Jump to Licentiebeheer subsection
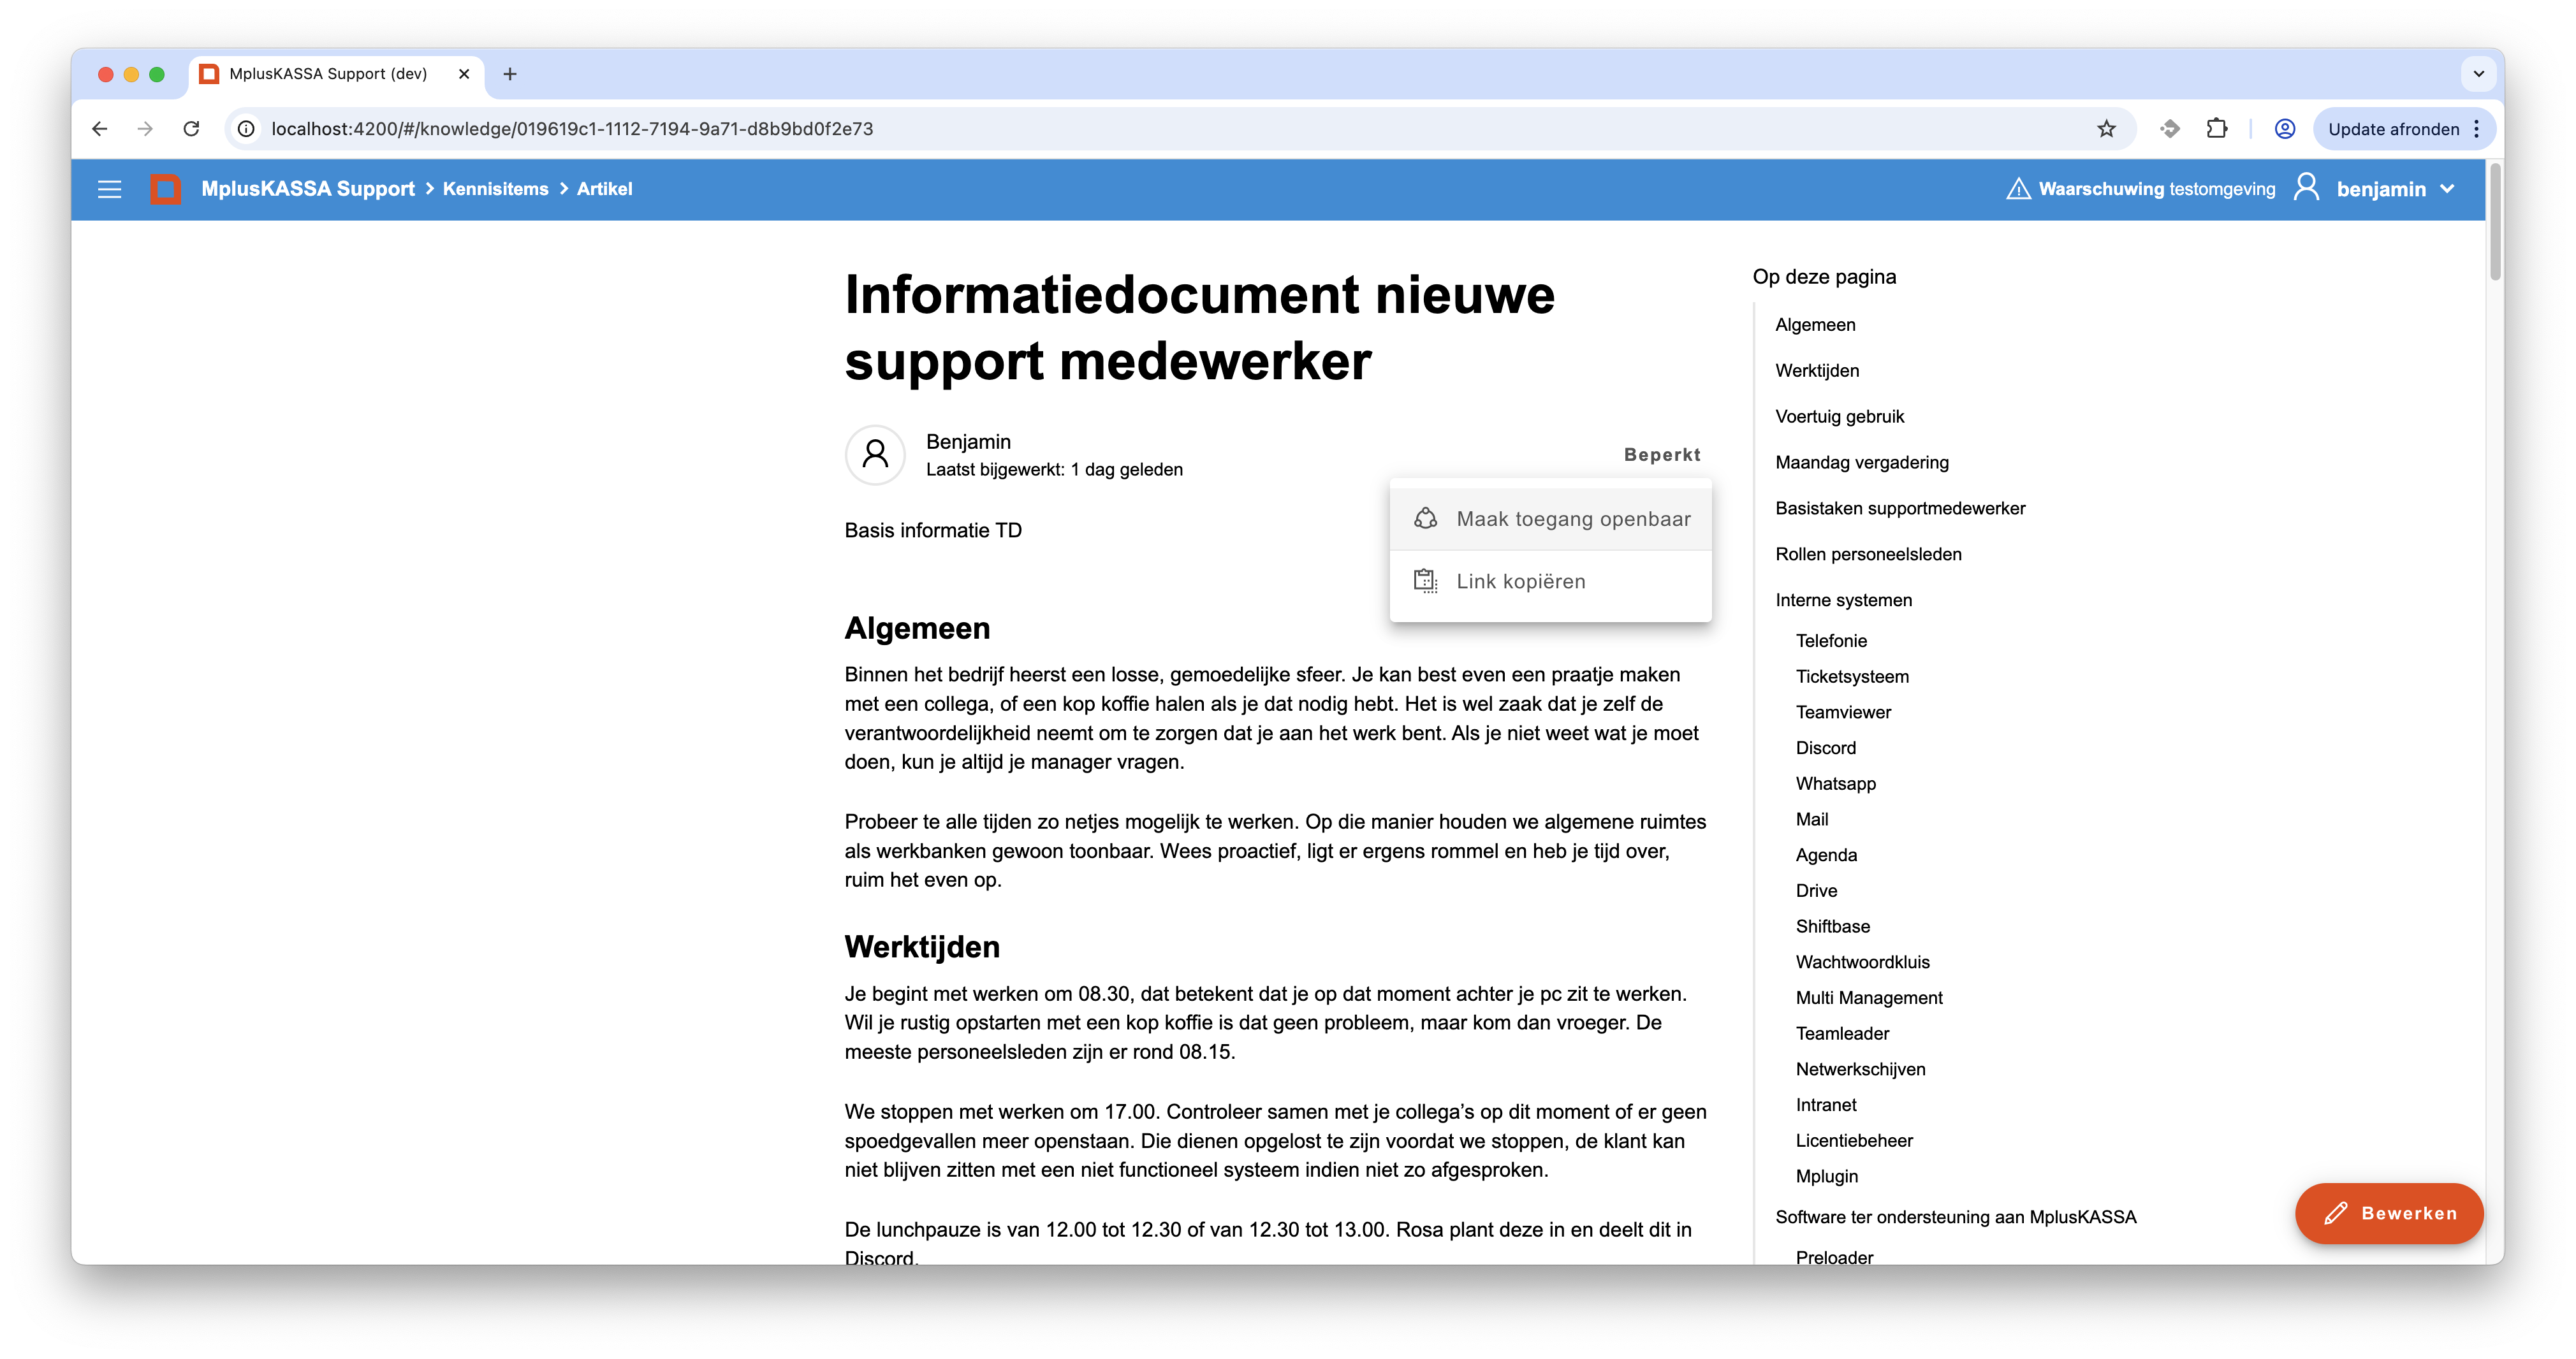Image resolution: width=2576 pixels, height=1359 pixels. (1854, 1141)
